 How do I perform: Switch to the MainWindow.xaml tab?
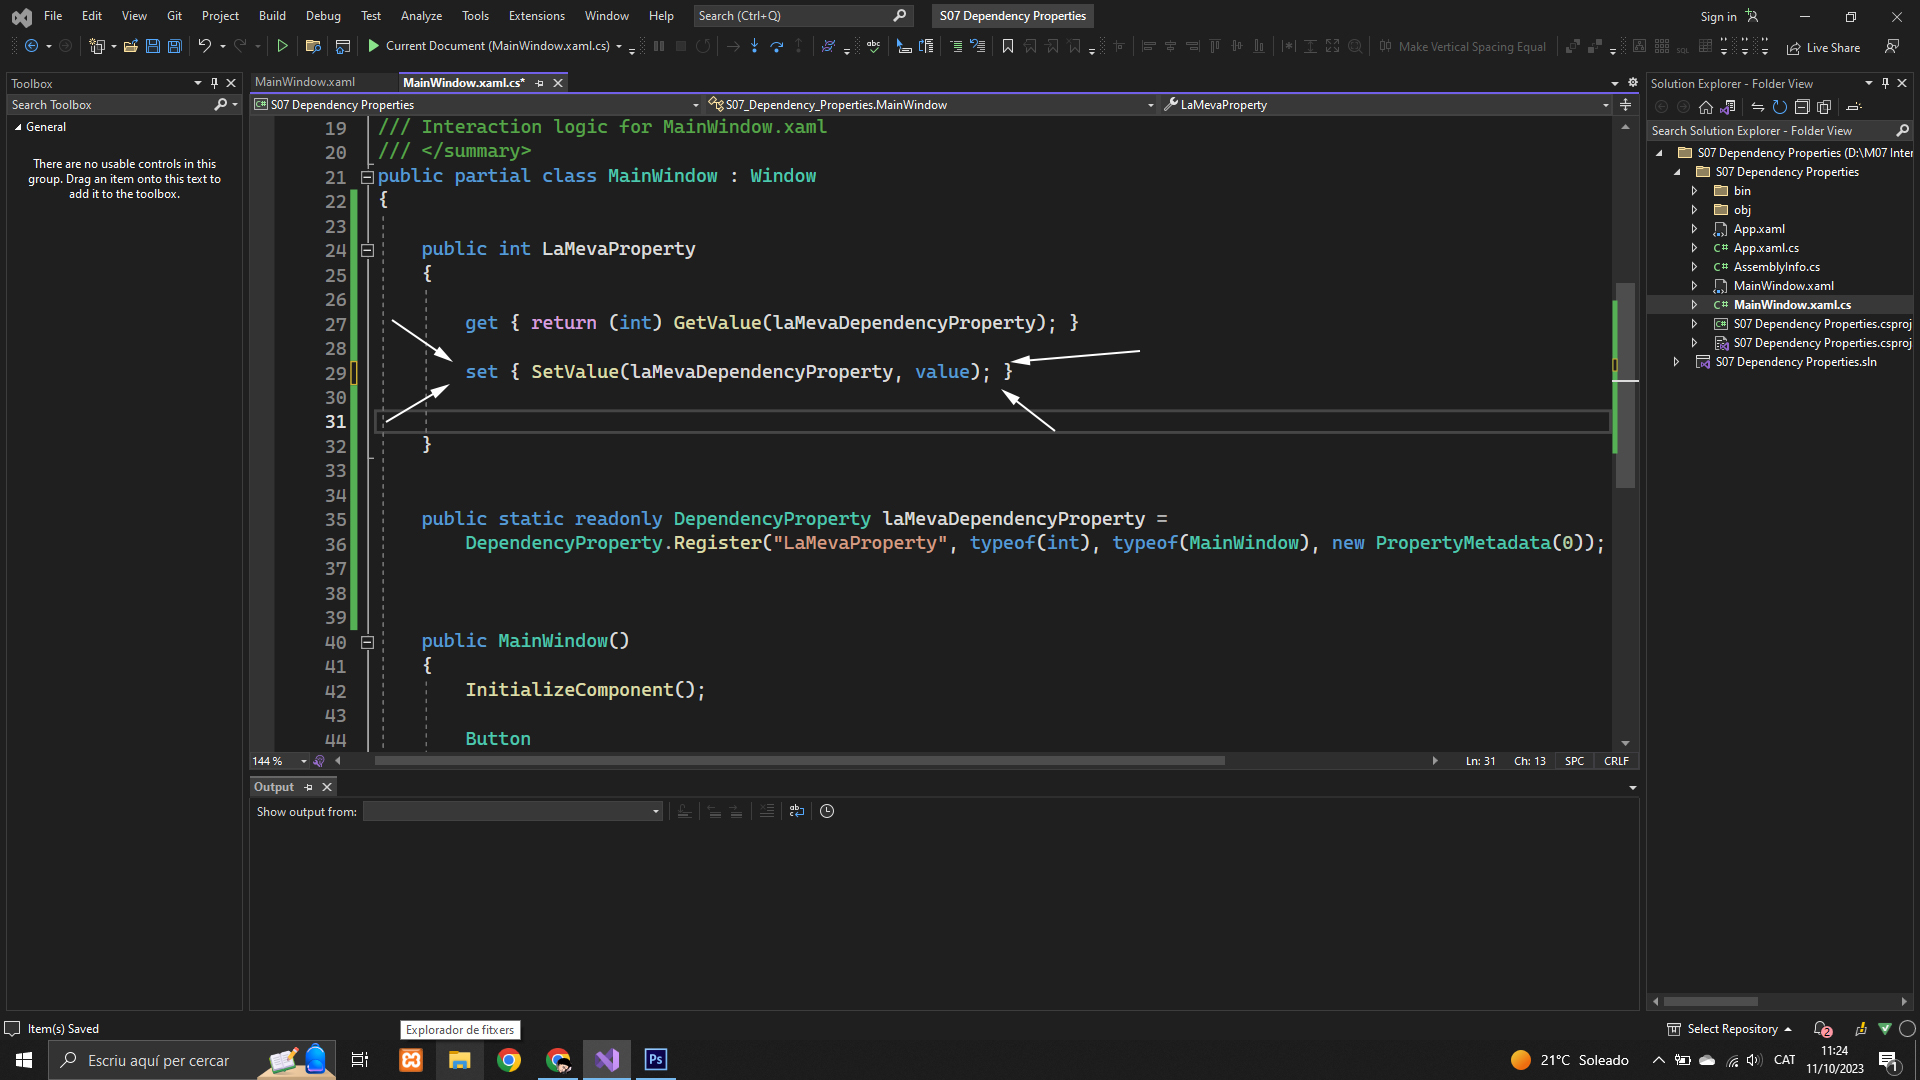[x=305, y=83]
